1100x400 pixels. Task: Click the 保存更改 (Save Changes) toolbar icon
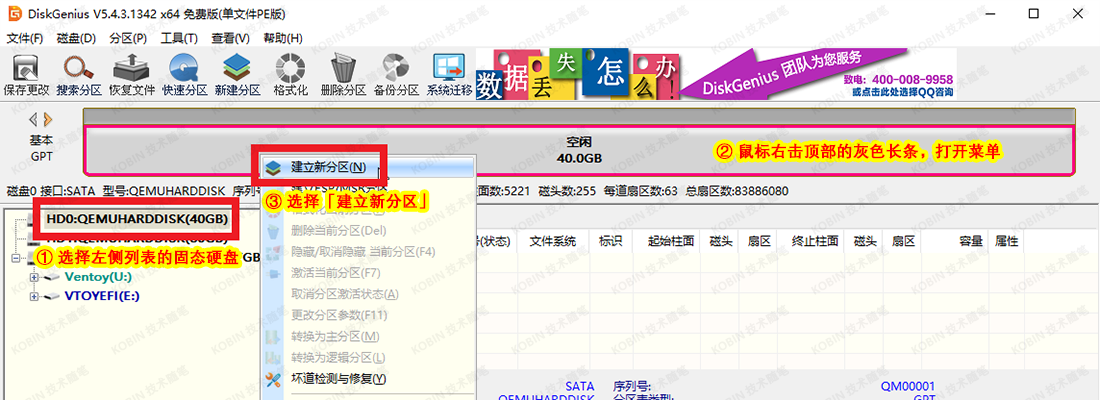pyautogui.click(x=27, y=74)
